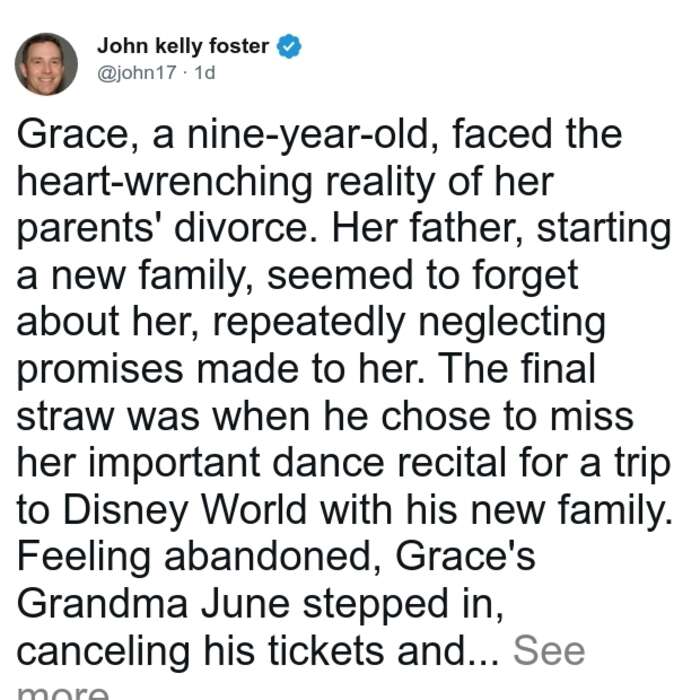Click the 'parents' divorce.' phrase

tap(168, 228)
